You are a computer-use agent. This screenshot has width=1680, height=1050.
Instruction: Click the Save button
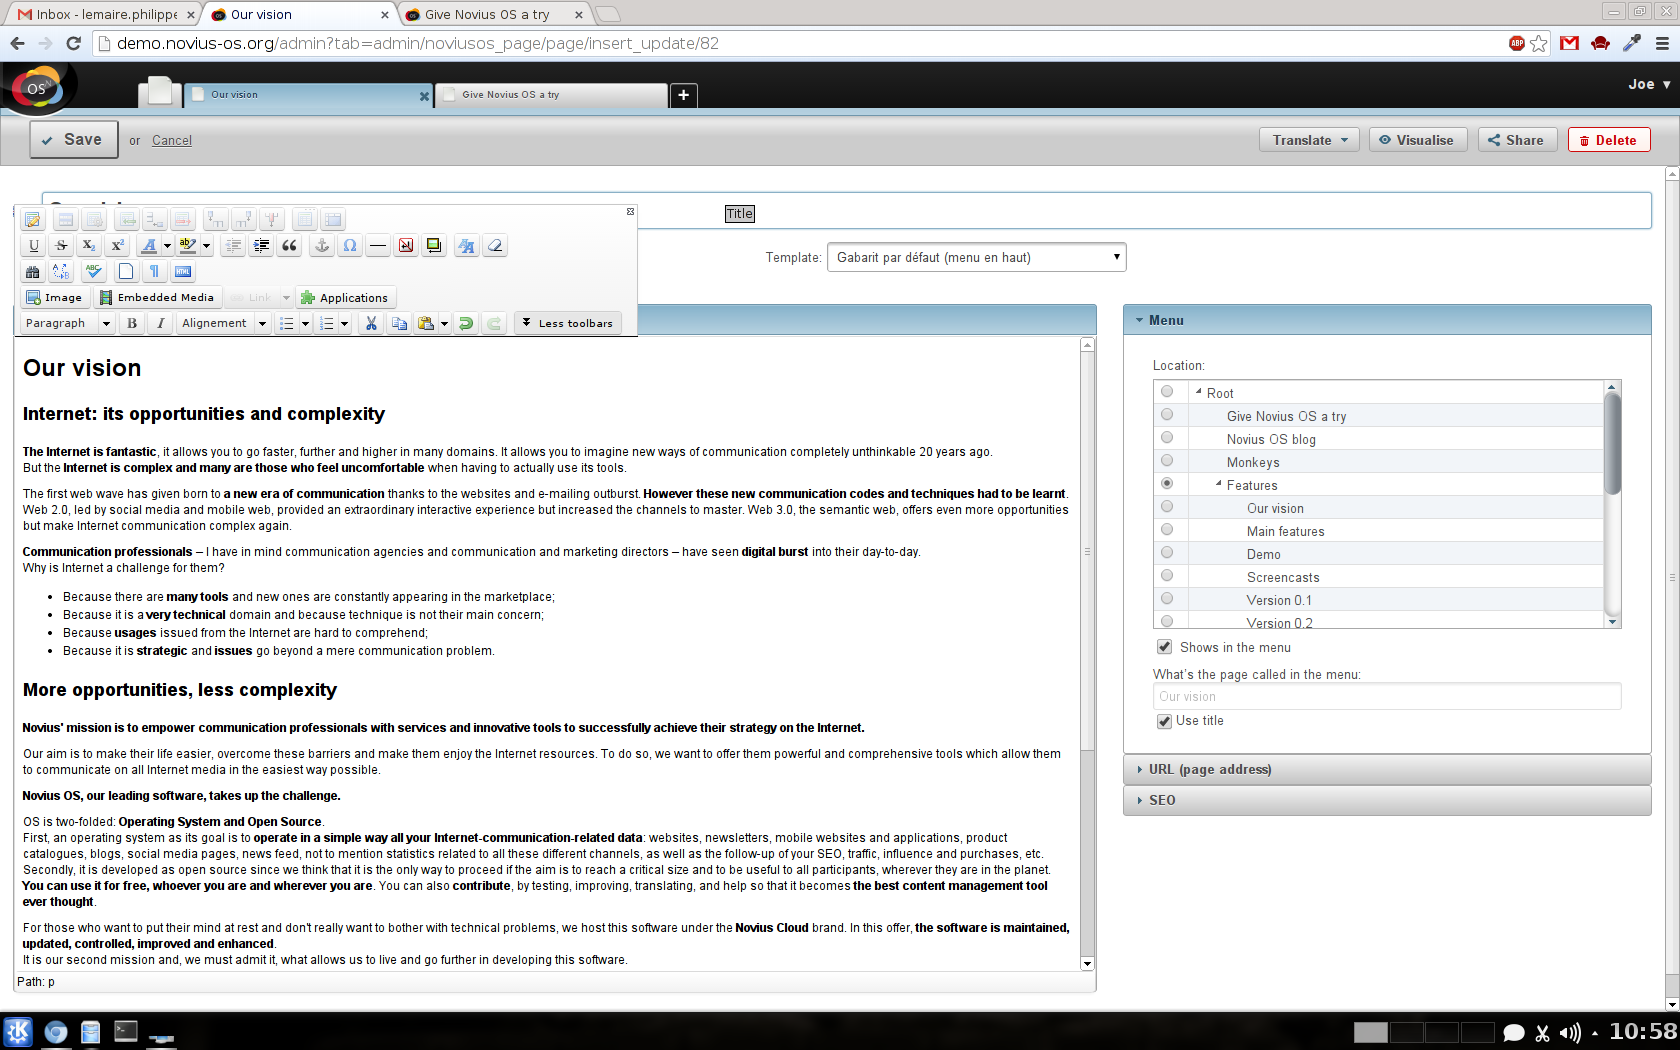point(73,140)
